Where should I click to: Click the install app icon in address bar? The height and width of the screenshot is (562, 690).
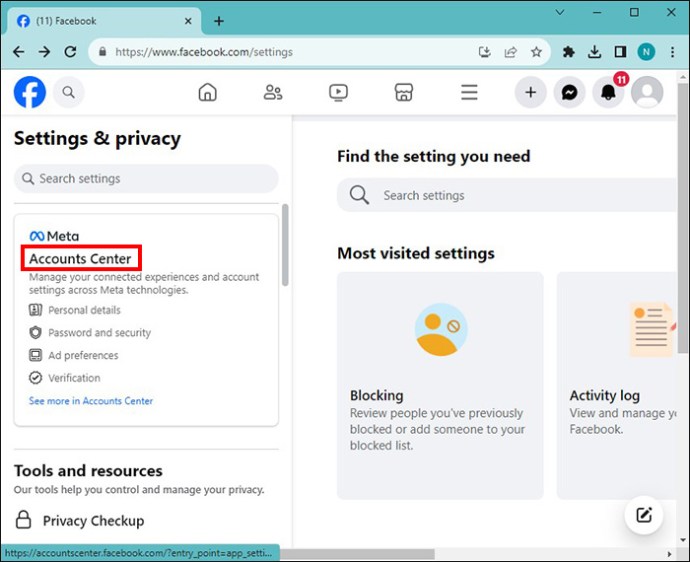tap(484, 52)
